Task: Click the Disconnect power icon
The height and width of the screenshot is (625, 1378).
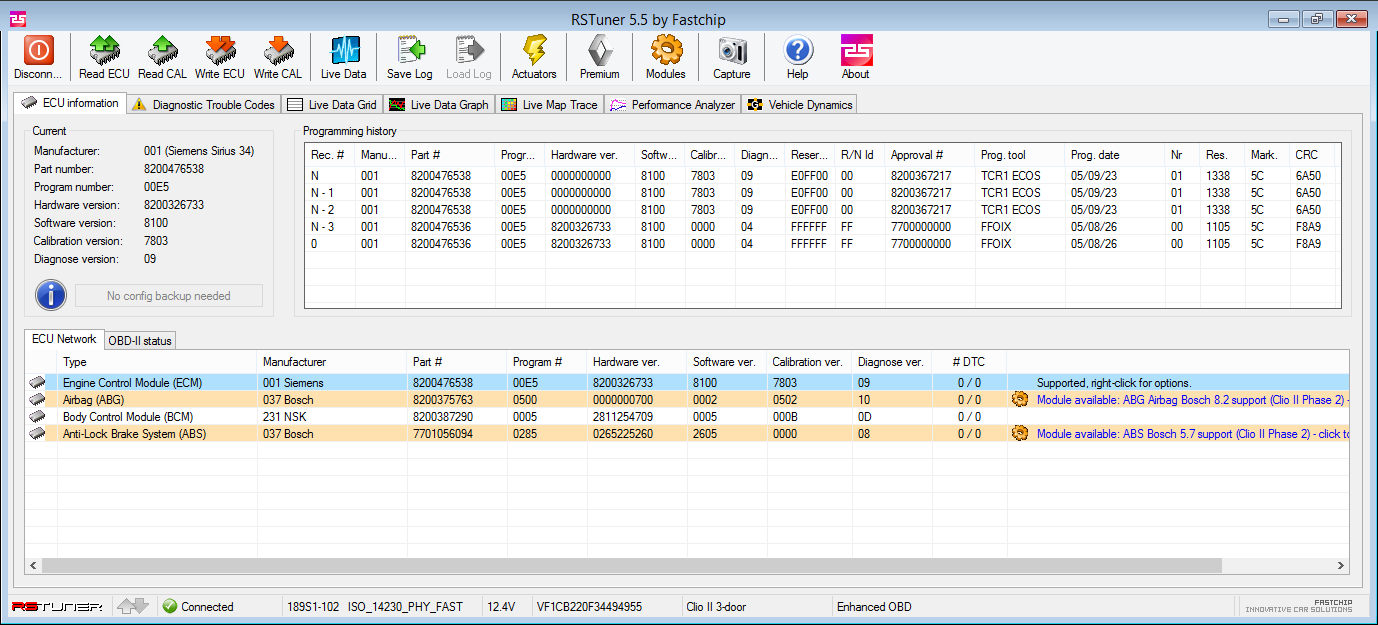Action: (x=38, y=51)
